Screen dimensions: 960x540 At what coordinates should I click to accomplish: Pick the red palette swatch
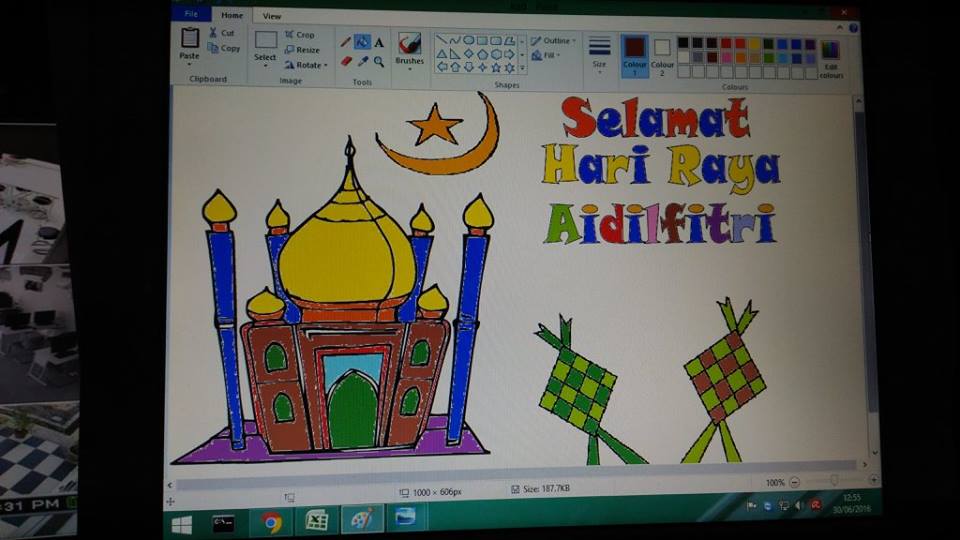click(726, 43)
